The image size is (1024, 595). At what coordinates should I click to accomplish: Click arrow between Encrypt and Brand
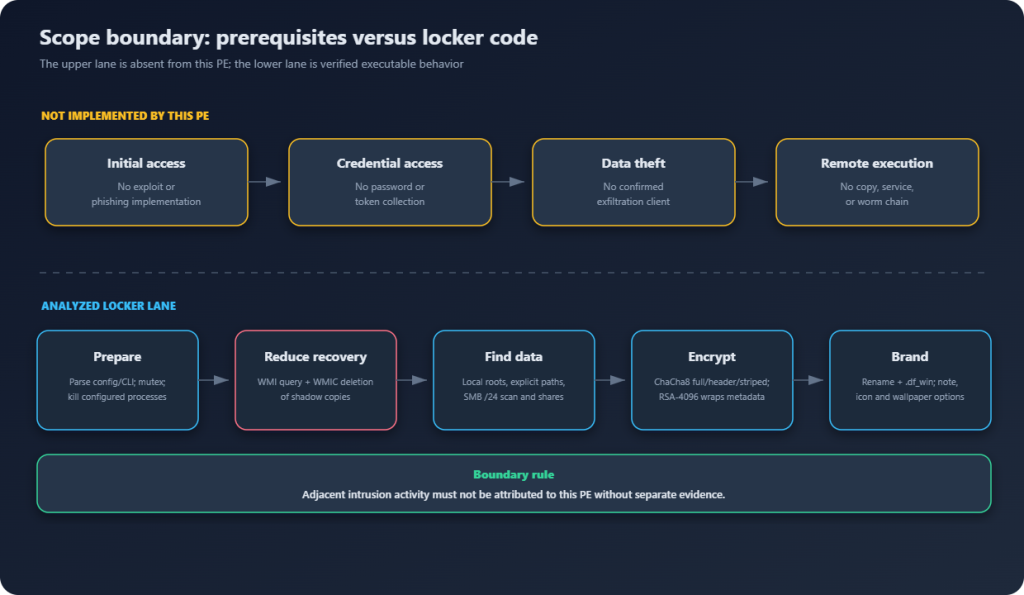pyautogui.click(x=808, y=379)
